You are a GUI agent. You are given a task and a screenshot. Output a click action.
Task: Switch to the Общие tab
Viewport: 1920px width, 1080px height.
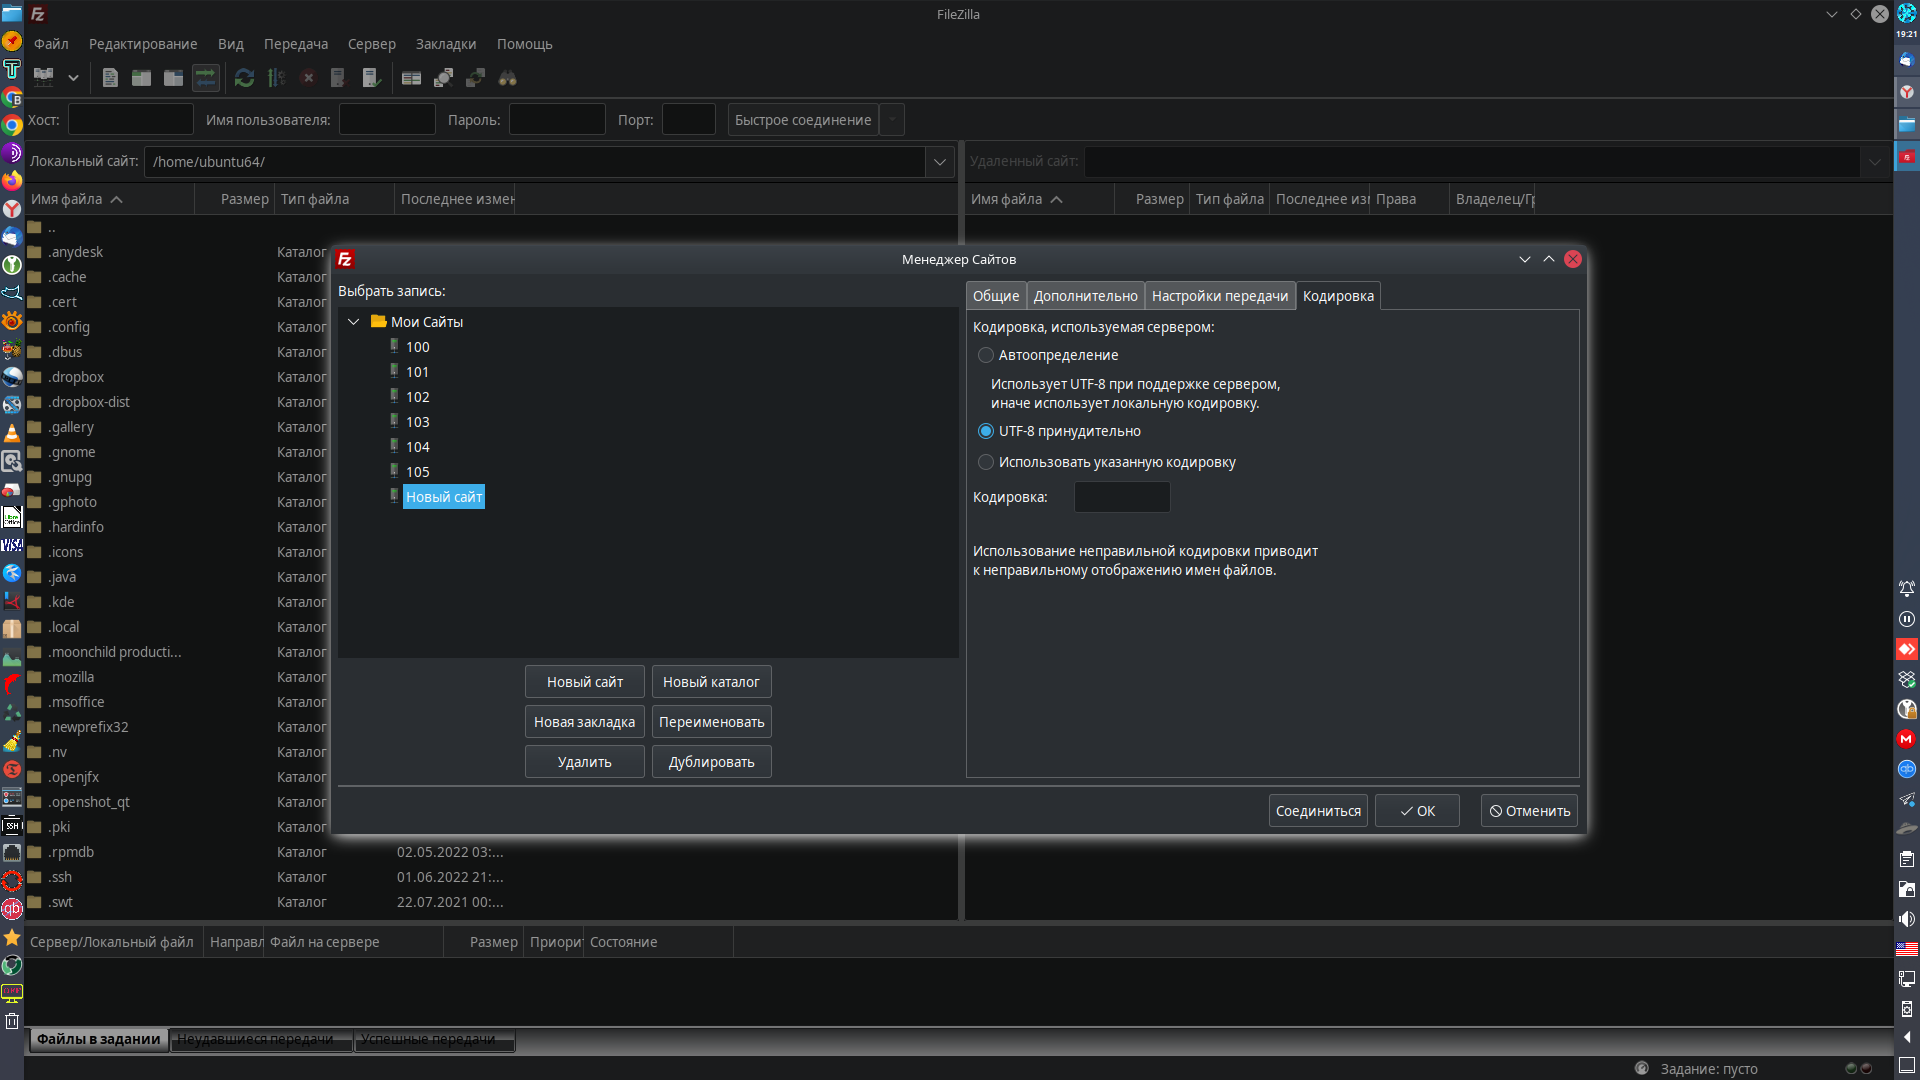[x=996, y=296]
